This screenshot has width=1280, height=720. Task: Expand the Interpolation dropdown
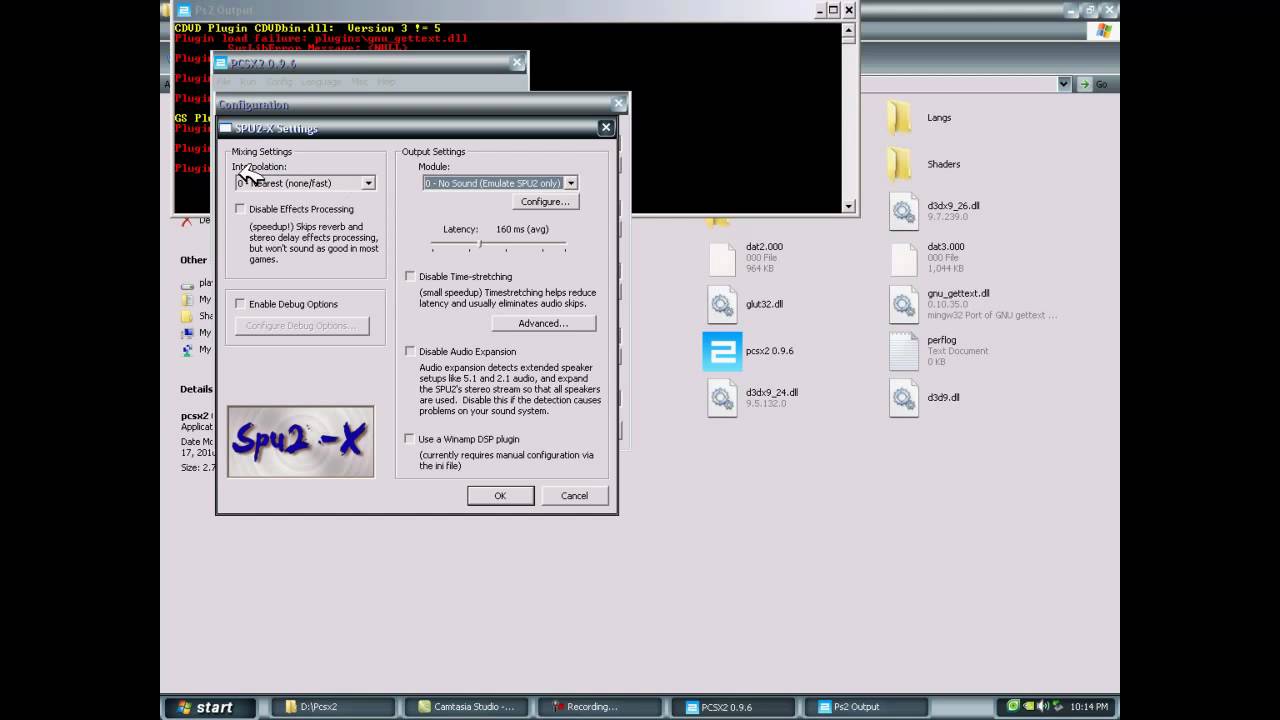point(368,183)
